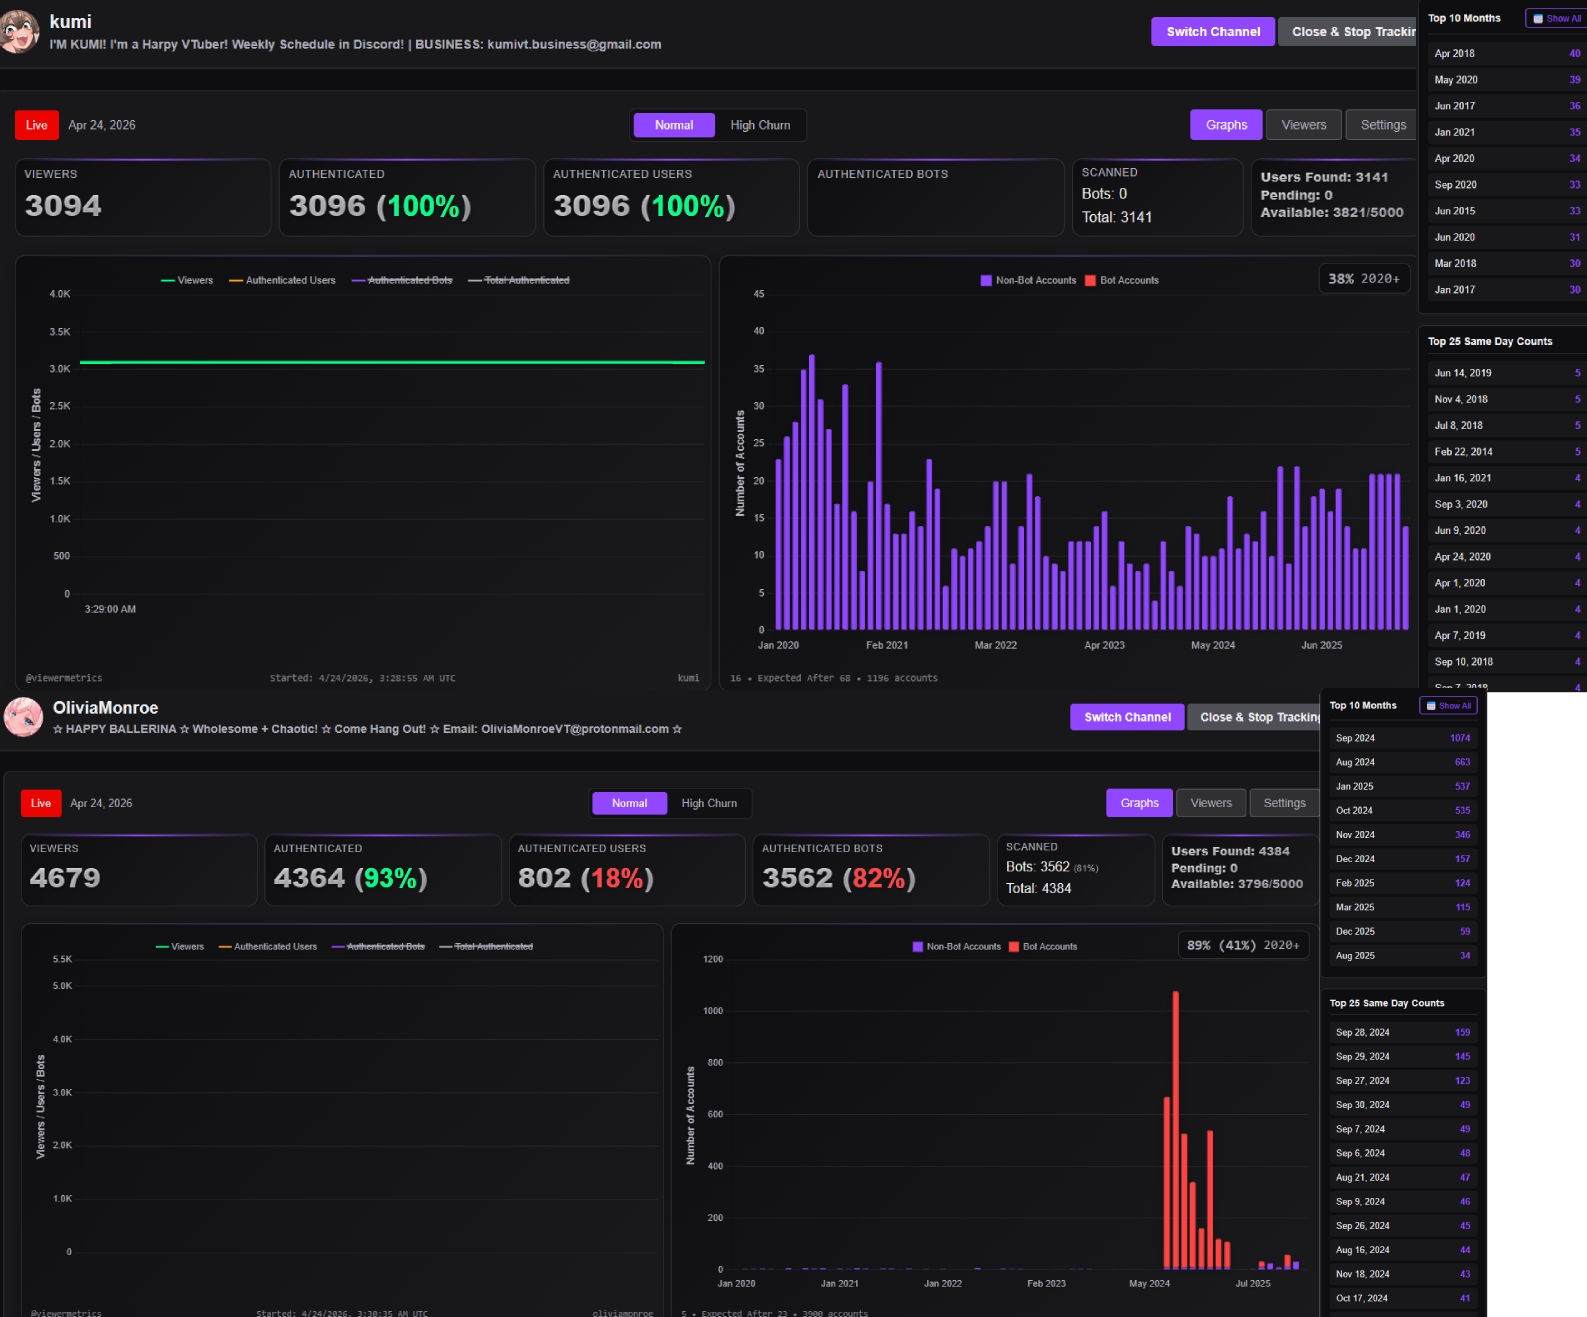Click the purple Non-Bot Accounts legend square in kumi's chart

pyautogui.click(x=986, y=281)
